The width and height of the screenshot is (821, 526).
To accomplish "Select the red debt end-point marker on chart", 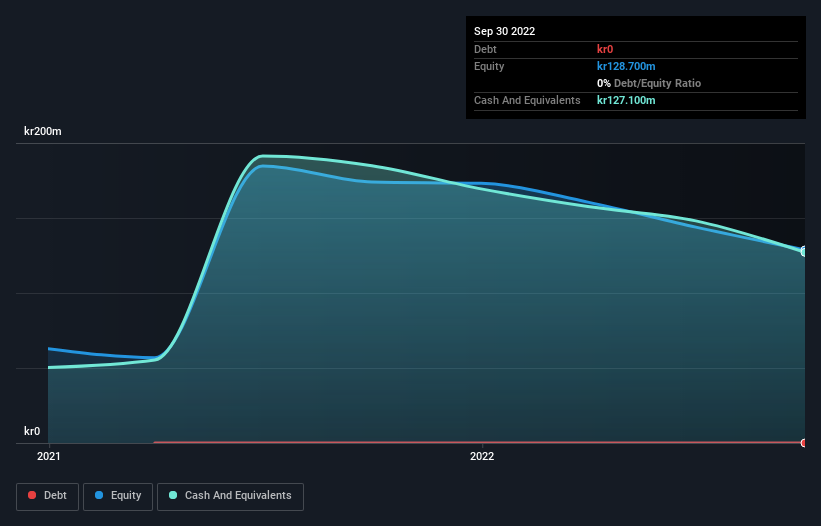I will tap(804, 443).
